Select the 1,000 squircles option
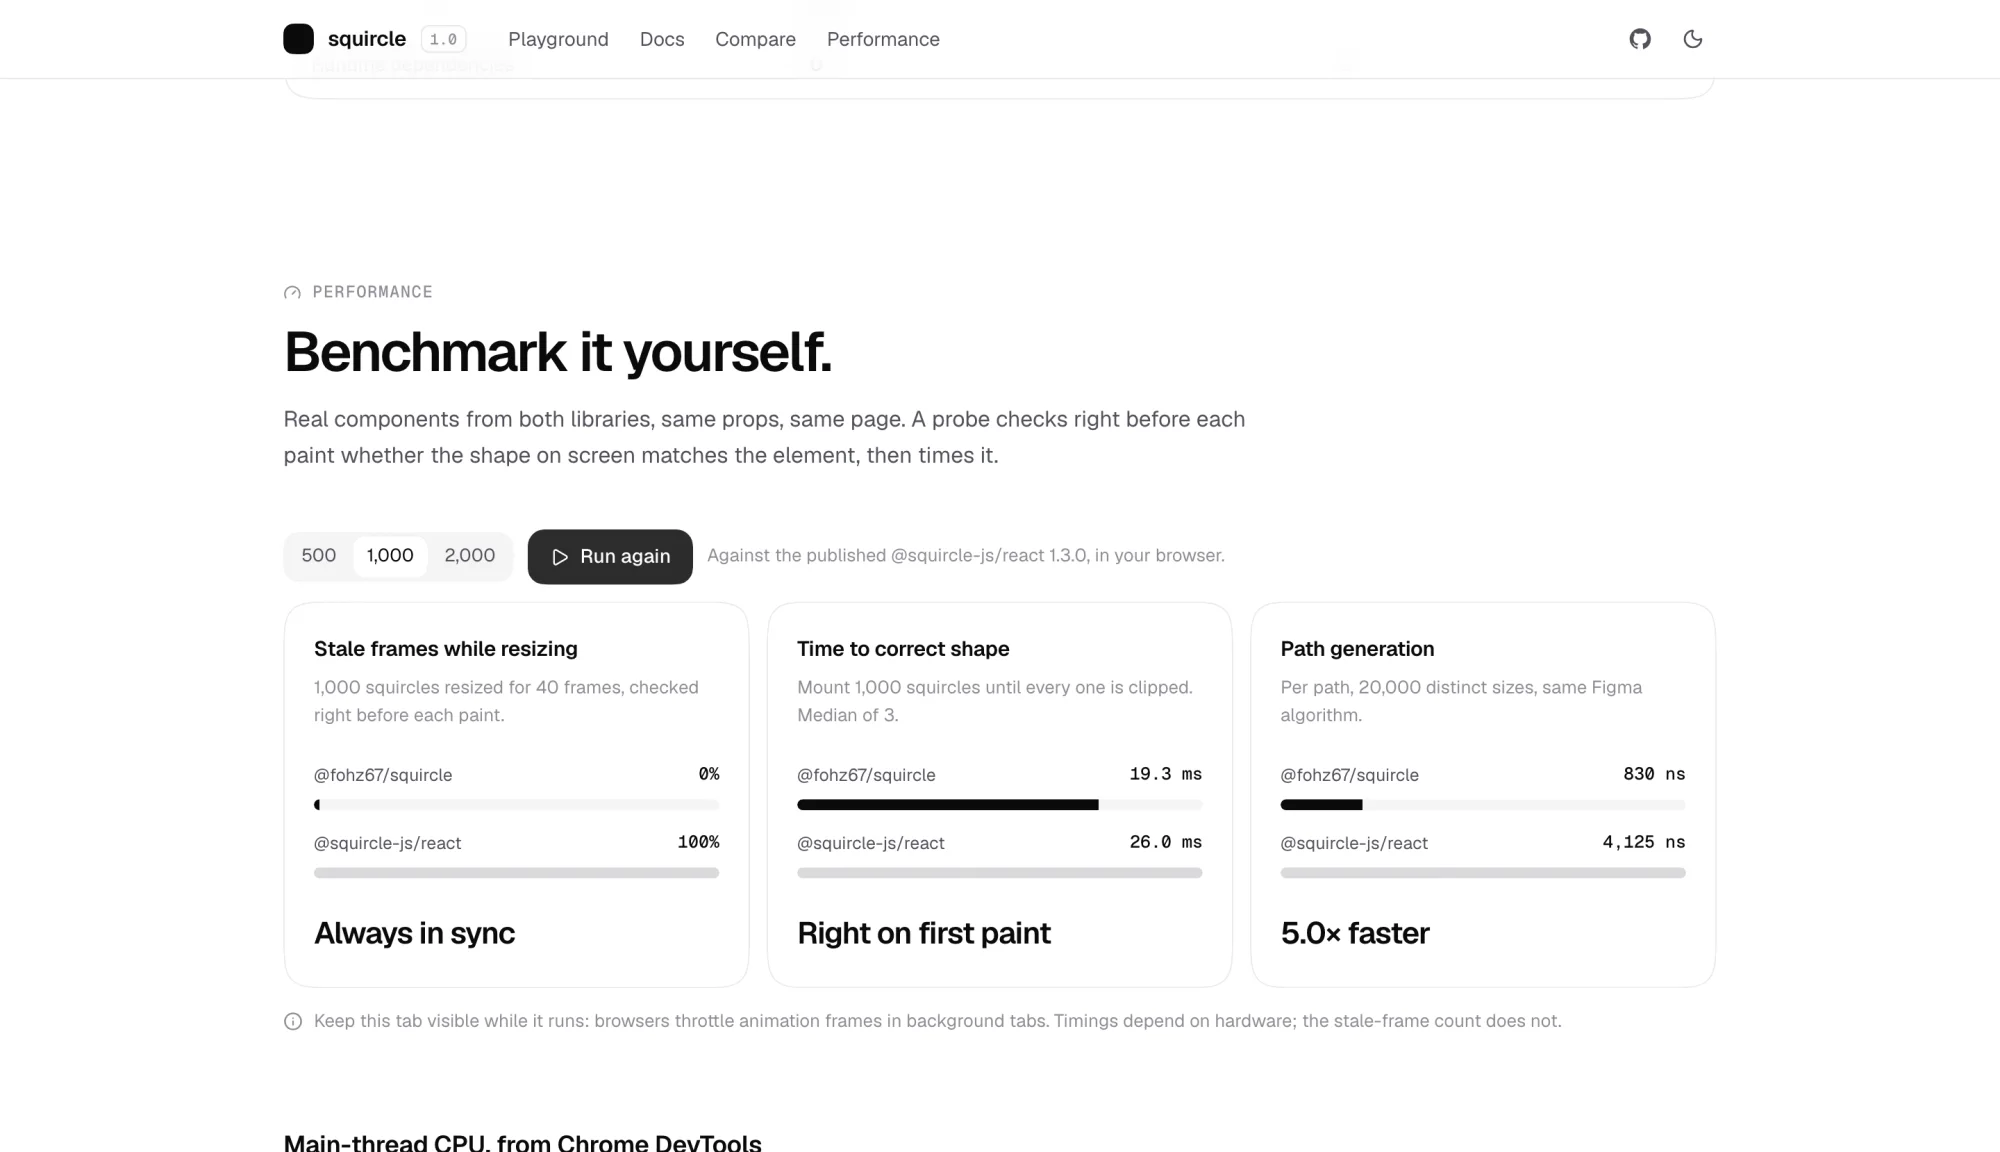 pyautogui.click(x=390, y=556)
